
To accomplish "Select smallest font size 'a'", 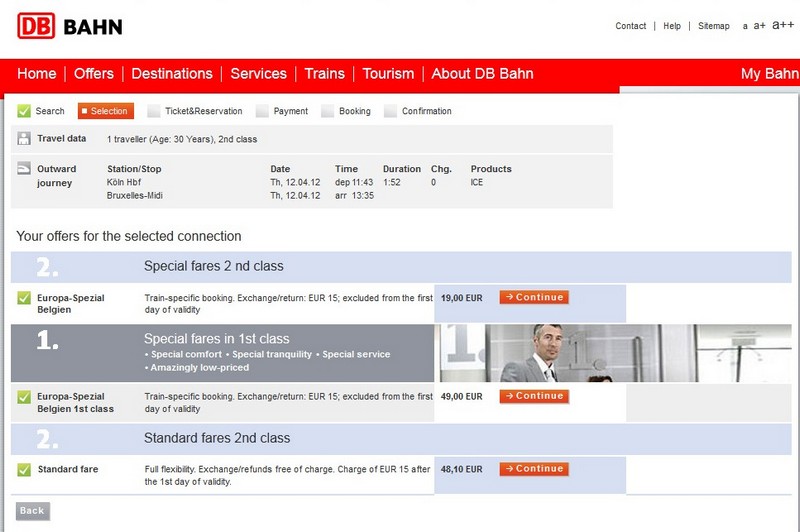I will [x=745, y=26].
